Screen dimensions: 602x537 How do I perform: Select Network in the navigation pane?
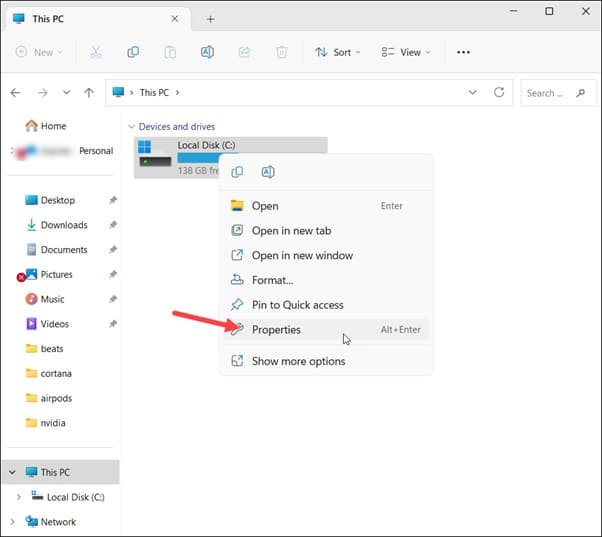coord(51,522)
